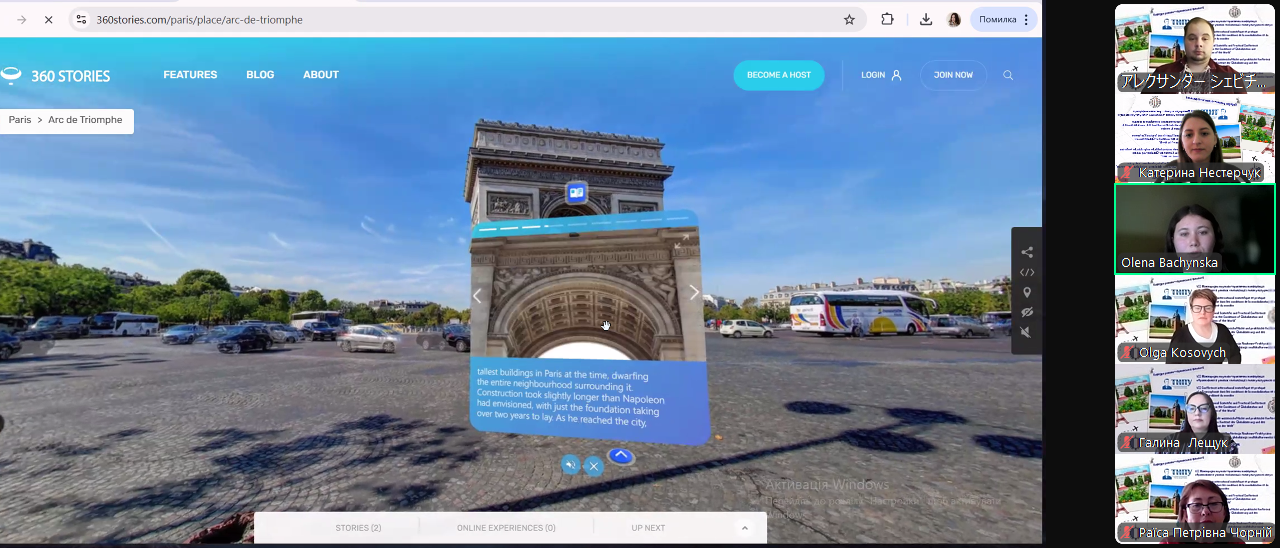Click the map location pin icon
This screenshot has width=1280, height=548.
tap(1027, 292)
